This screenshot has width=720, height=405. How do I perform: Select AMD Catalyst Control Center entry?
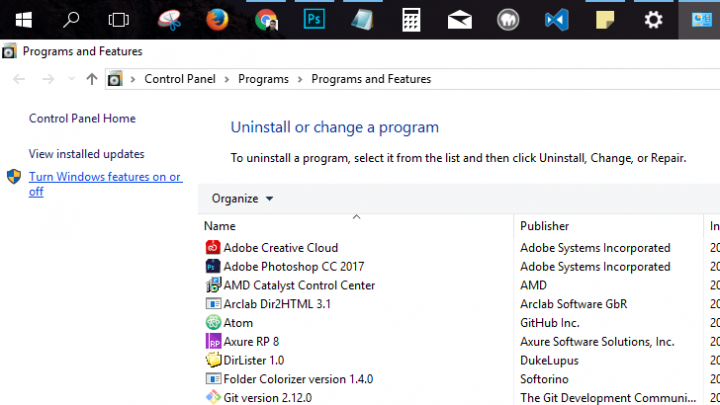(x=299, y=285)
